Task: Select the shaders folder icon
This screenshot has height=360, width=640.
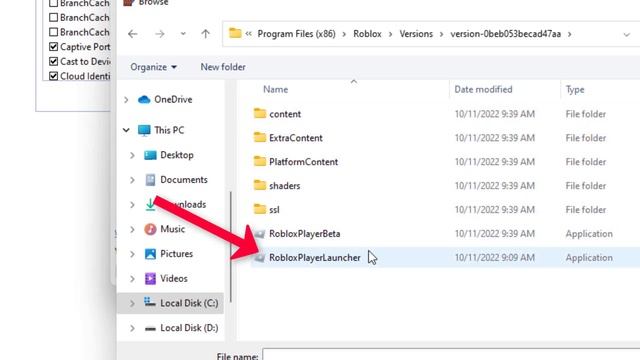Action: 260,185
